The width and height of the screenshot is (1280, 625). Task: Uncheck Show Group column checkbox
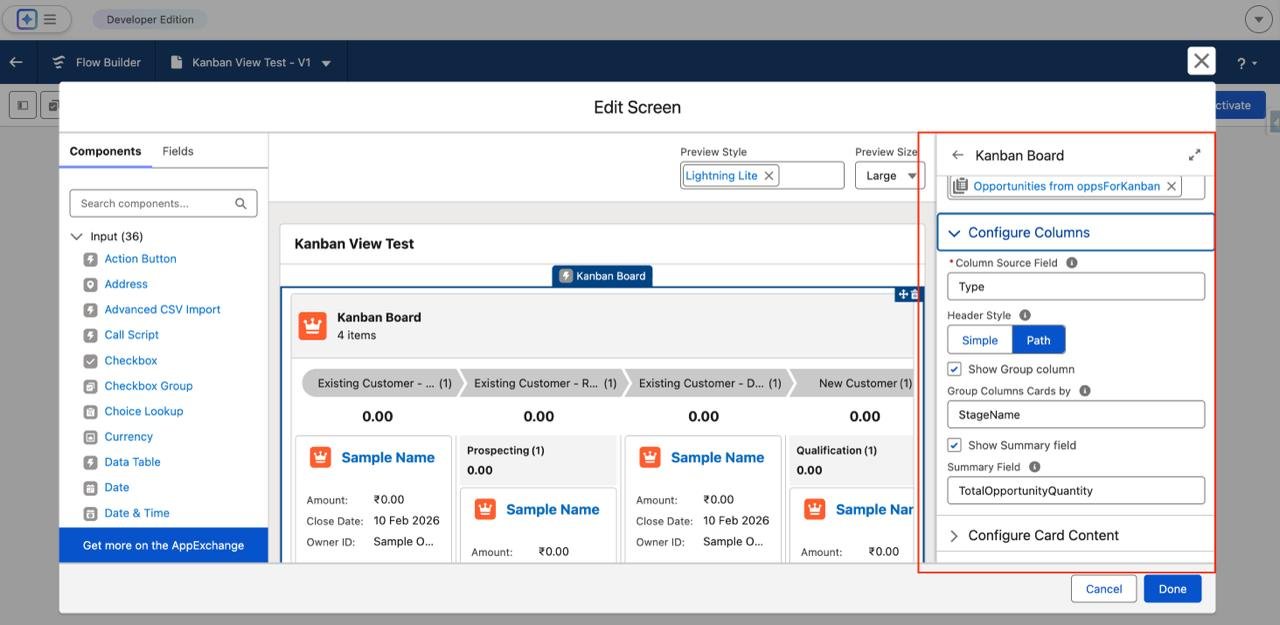954,369
